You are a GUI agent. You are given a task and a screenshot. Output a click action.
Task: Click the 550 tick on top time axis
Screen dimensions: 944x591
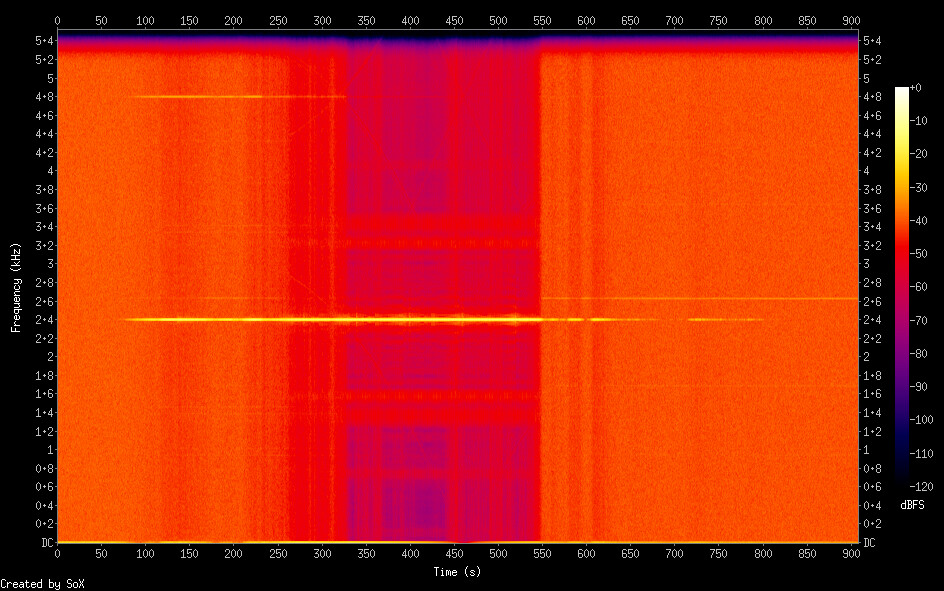click(x=542, y=20)
